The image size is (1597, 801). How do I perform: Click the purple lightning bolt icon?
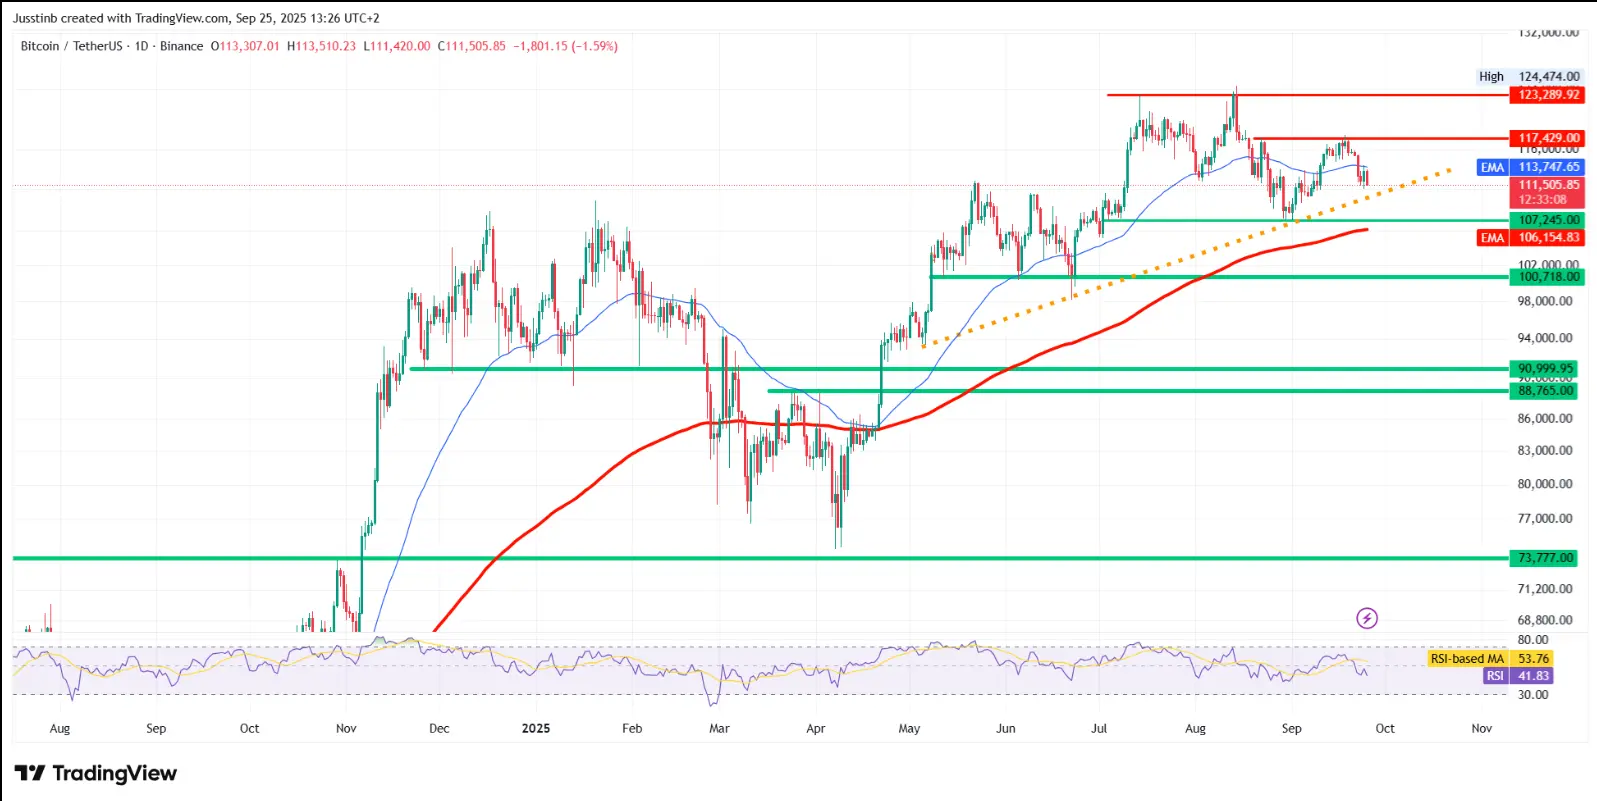coord(1367,618)
